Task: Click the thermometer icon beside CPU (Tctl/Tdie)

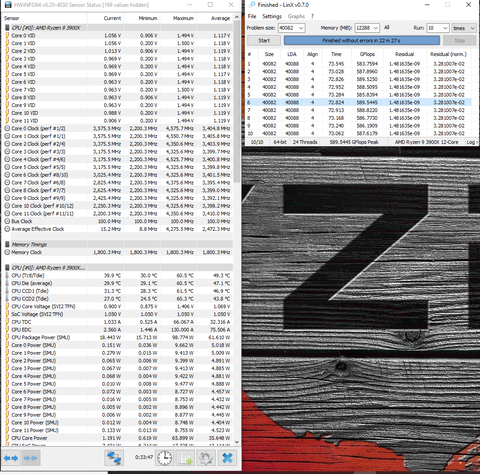Action: pos(7,275)
